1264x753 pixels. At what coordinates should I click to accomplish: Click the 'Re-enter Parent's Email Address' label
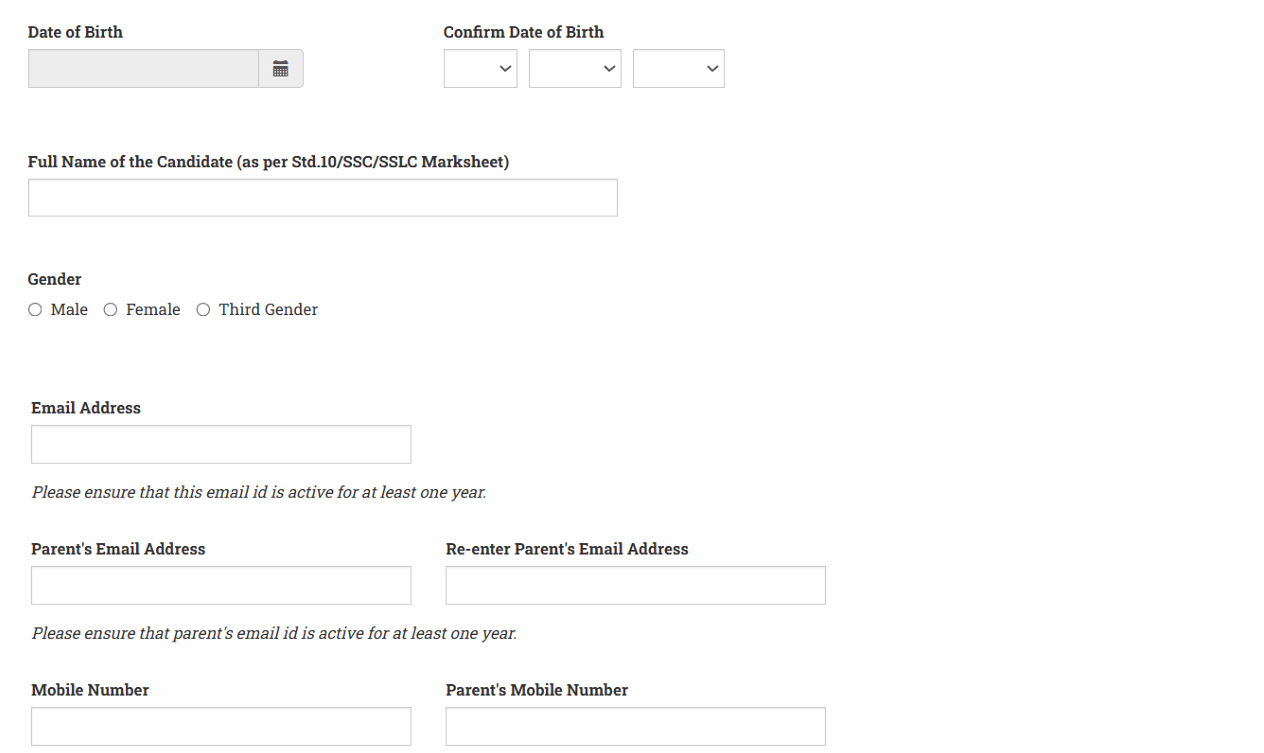(567, 549)
